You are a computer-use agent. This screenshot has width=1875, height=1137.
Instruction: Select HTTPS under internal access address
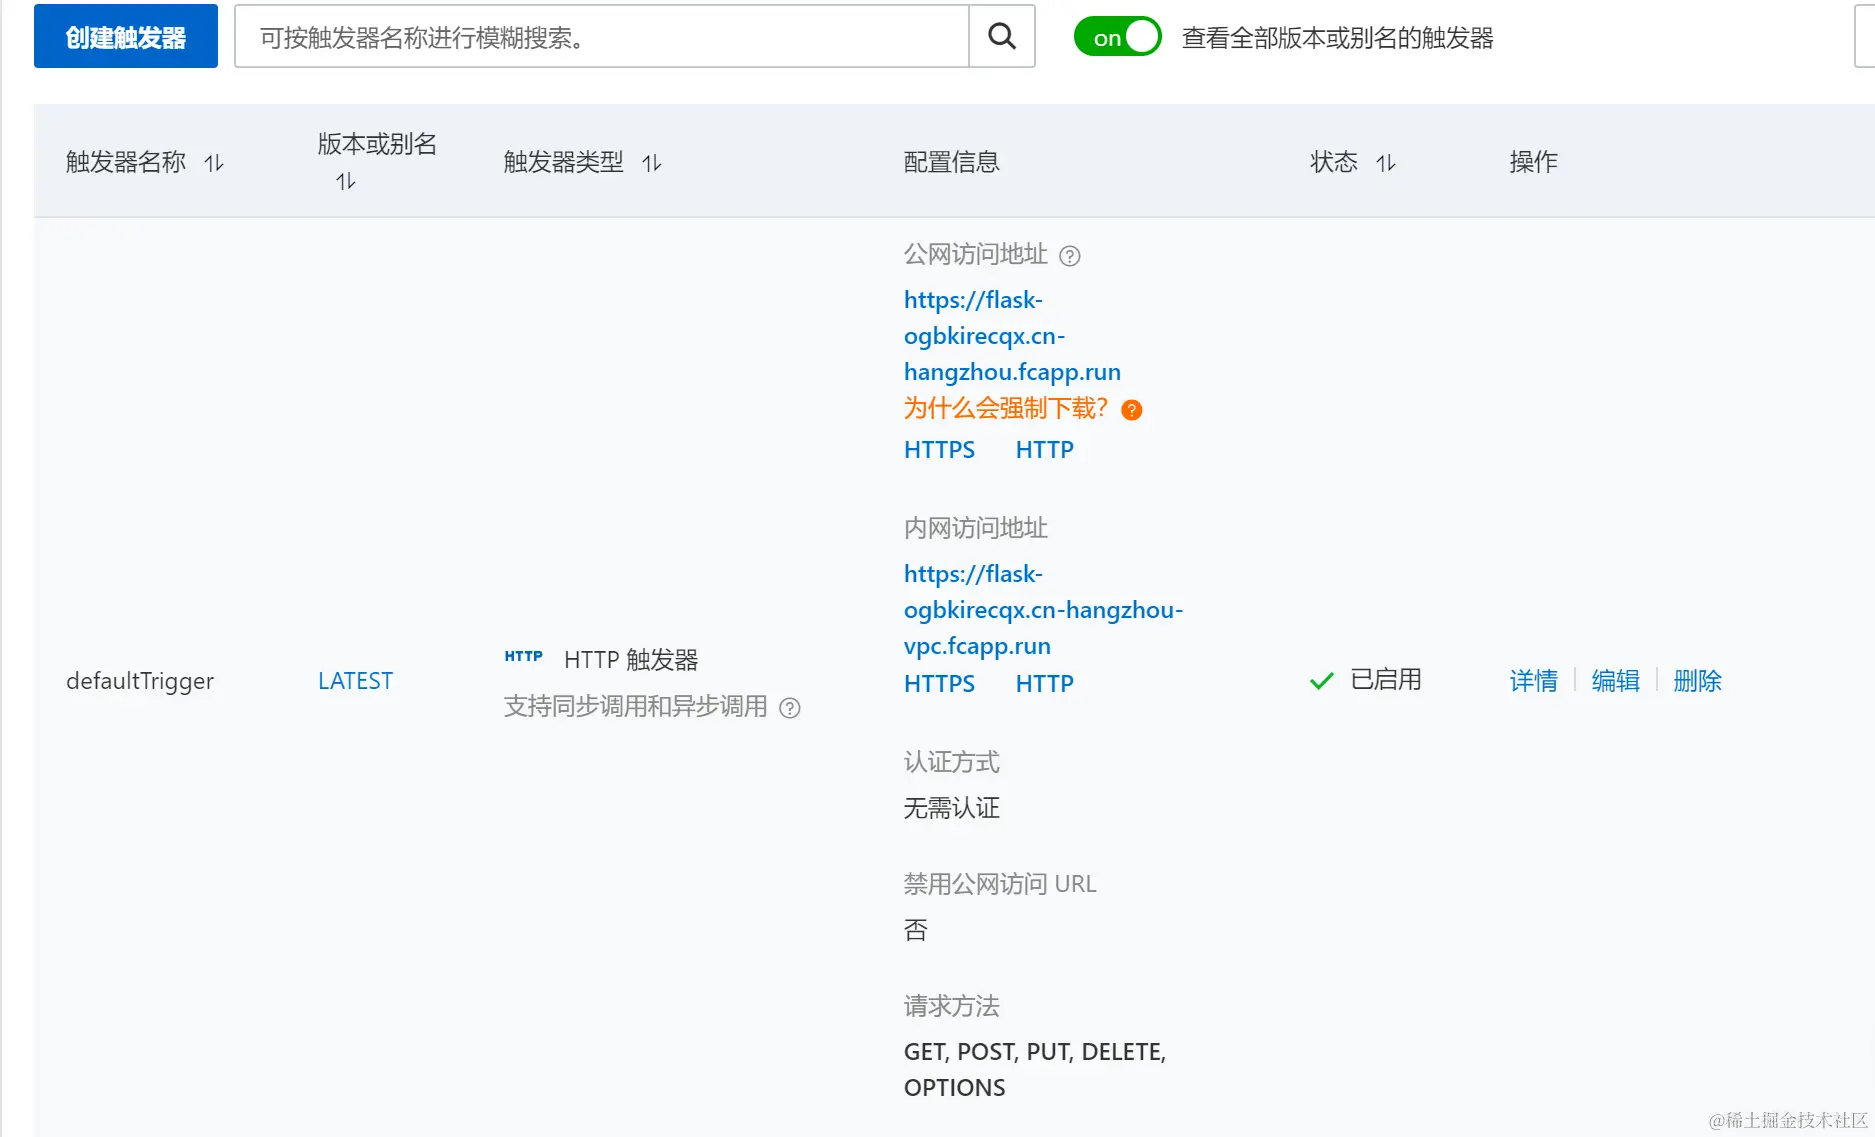[x=939, y=684]
